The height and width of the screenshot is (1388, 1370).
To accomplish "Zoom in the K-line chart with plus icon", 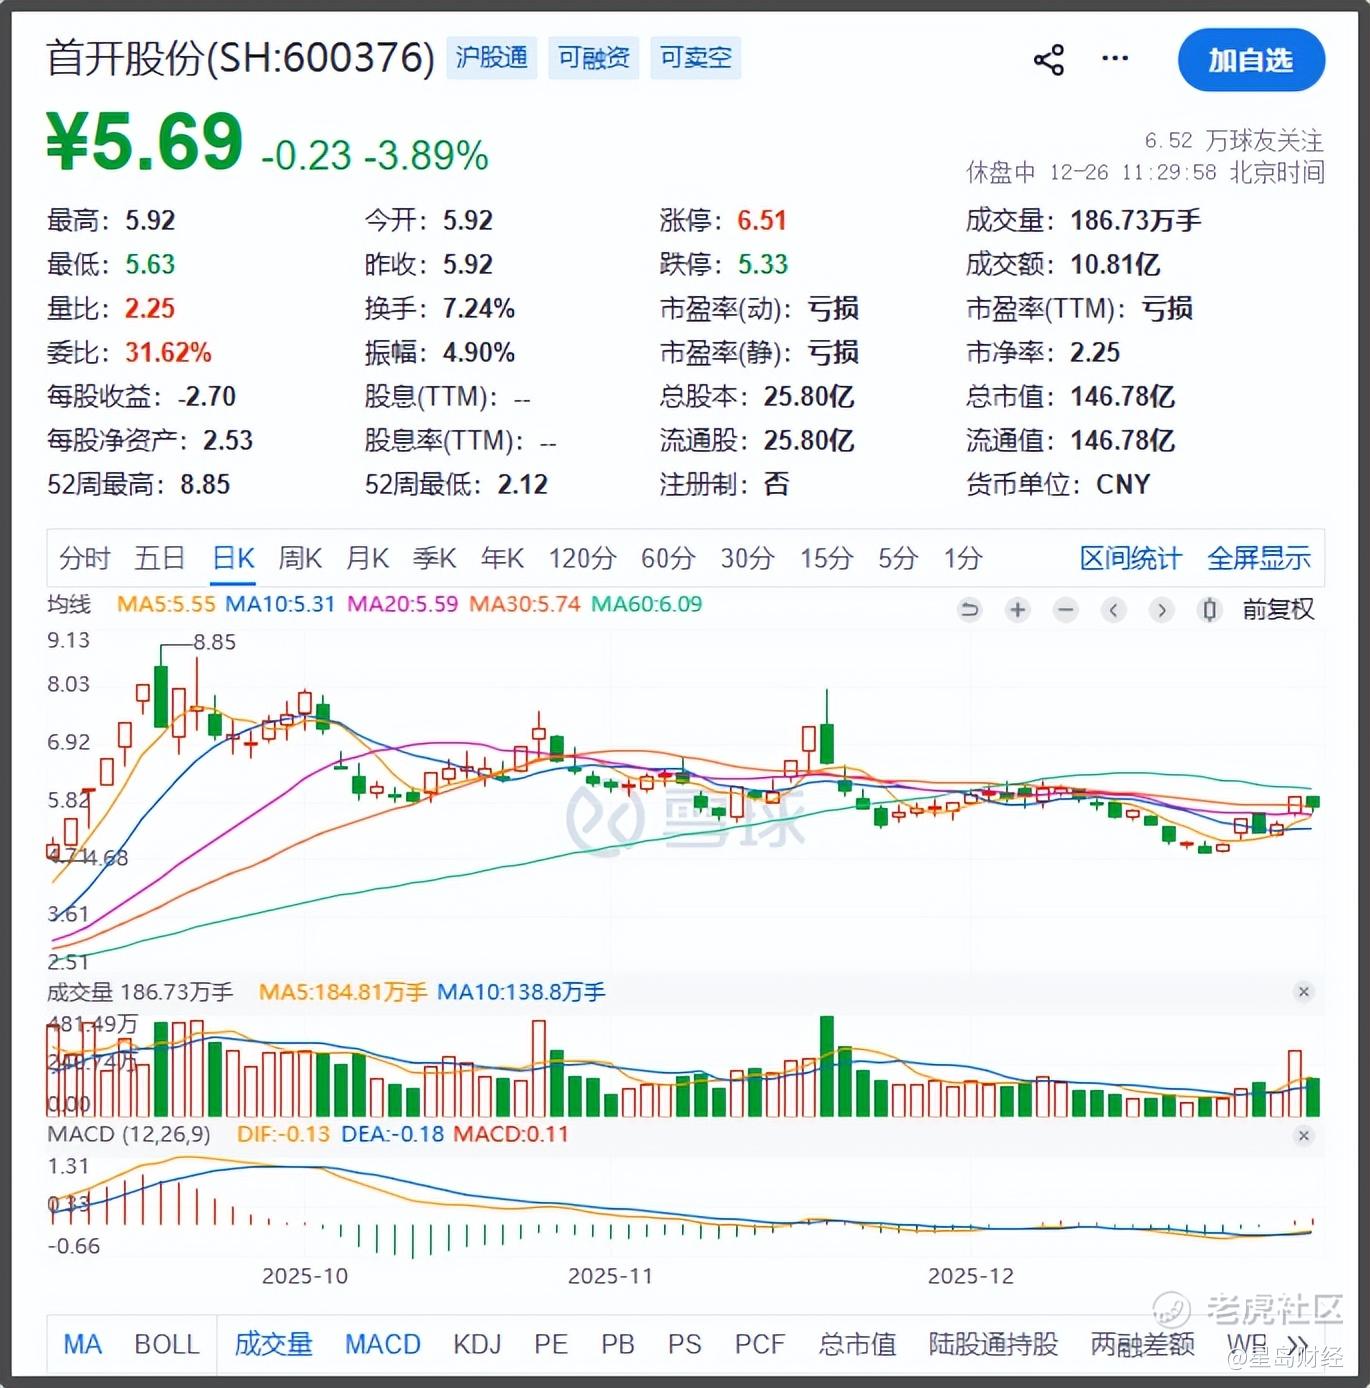I will [1017, 609].
